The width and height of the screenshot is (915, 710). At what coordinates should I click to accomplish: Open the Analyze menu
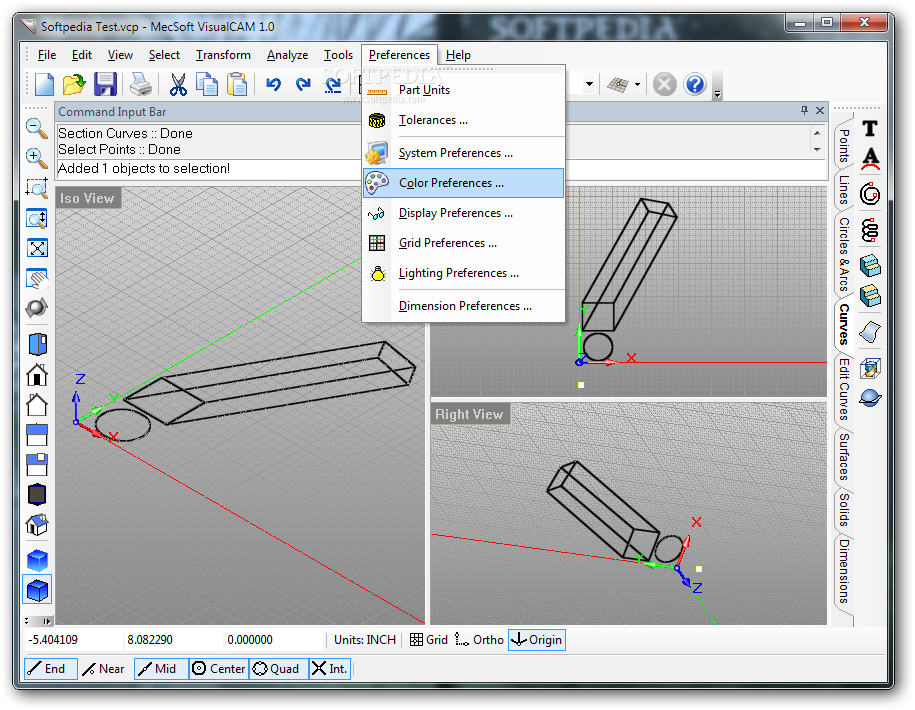click(287, 55)
